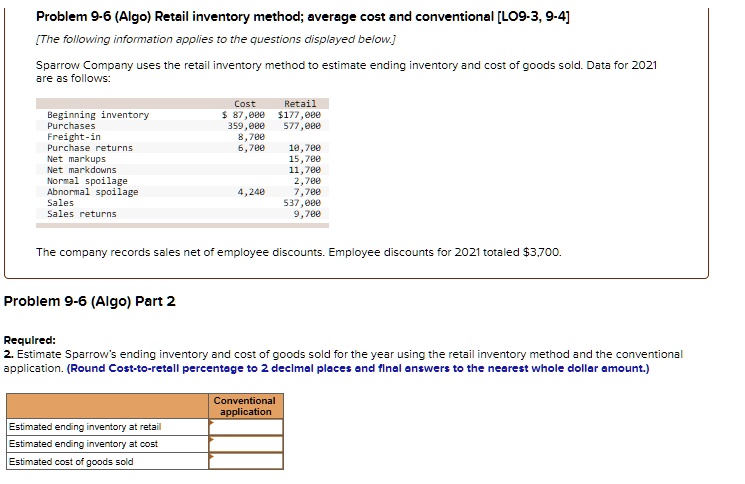
Task: Click the 'Net markups' row label
Action: click(76, 159)
